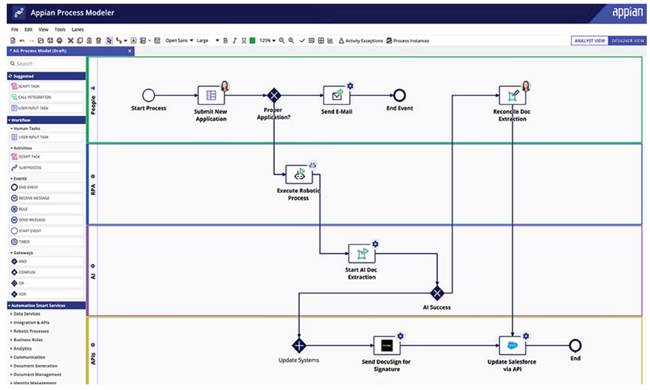The image size is (650, 390).
Task: Click the green color swatch in toolbar
Action: pyautogui.click(x=252, y=41)
